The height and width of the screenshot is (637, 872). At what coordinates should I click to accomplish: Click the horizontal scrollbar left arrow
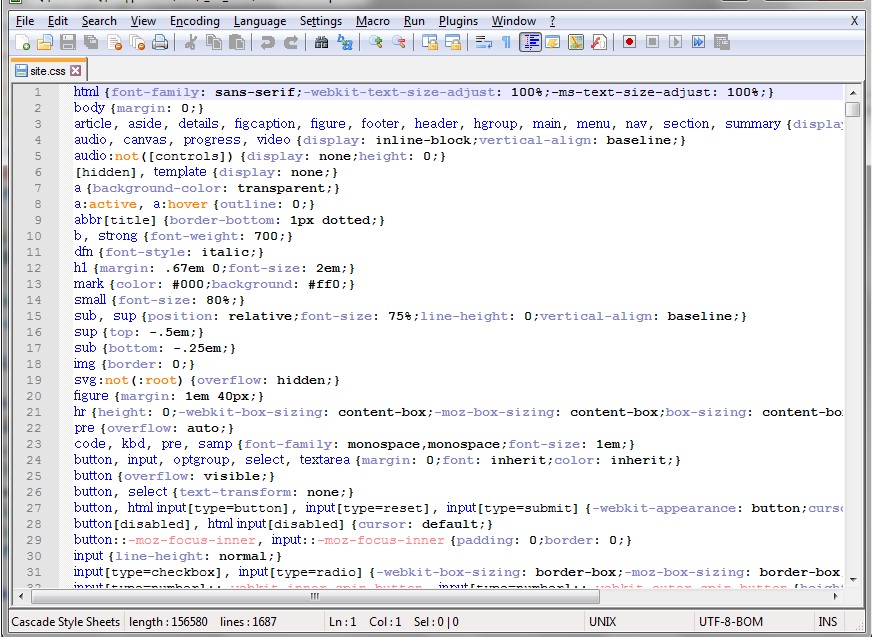21,596
